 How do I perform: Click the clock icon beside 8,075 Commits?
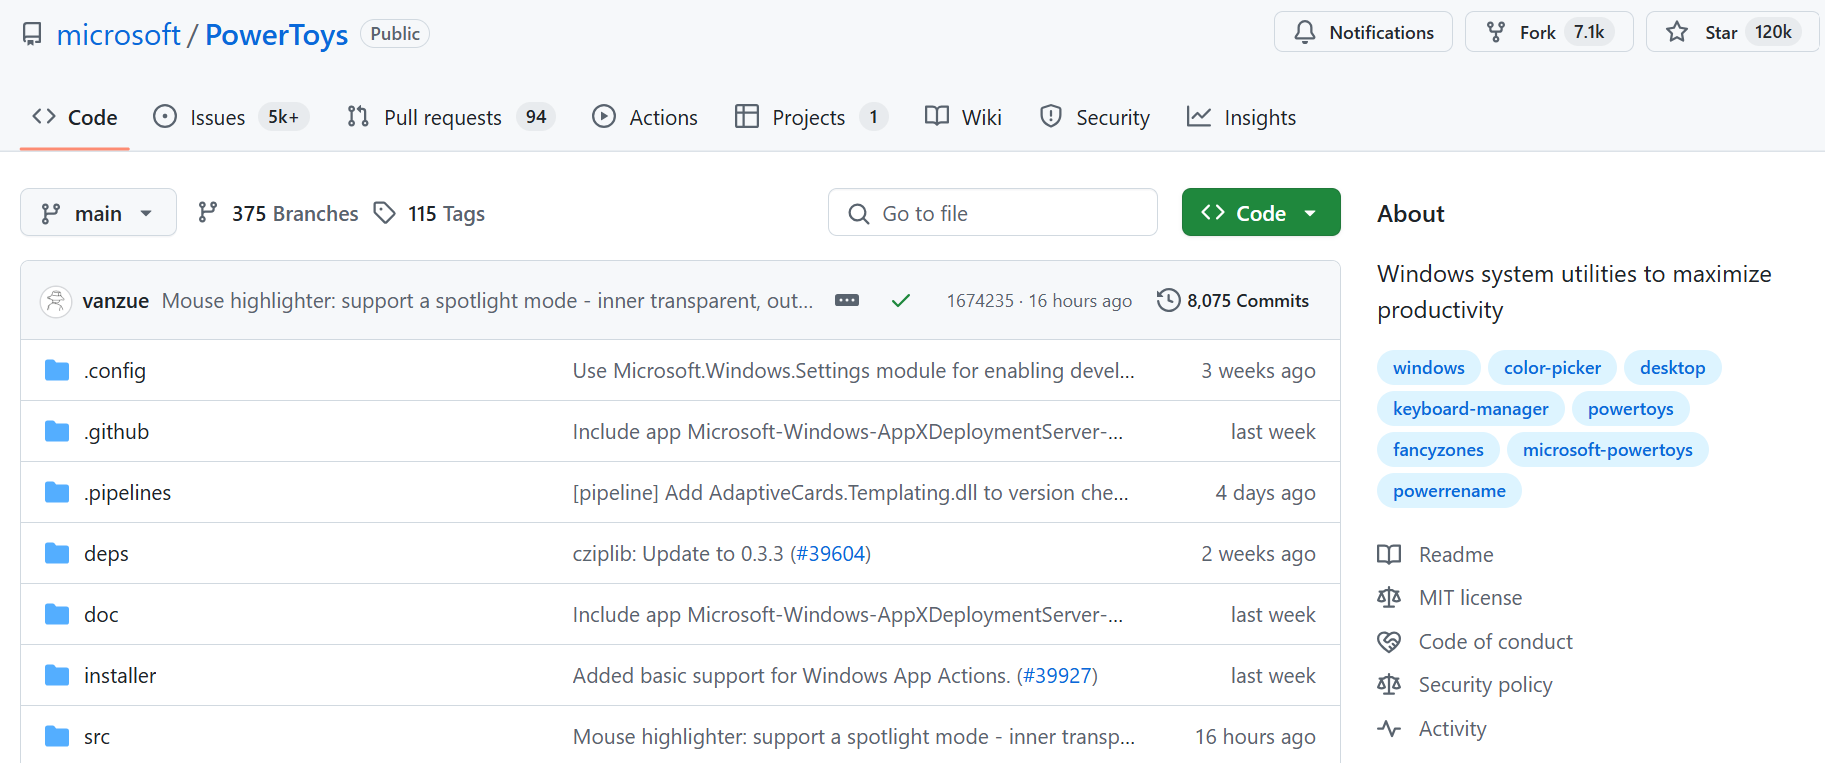1168,300
